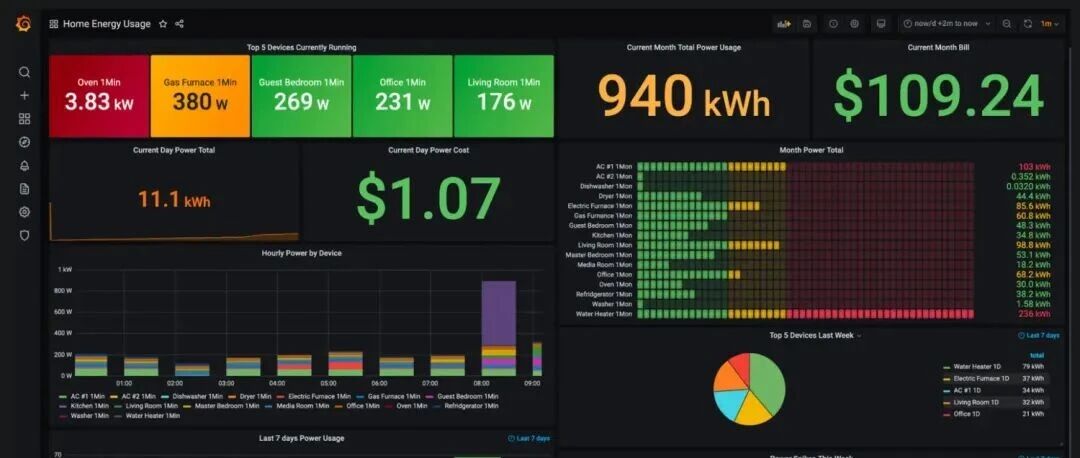Image resolution: width=1080 pixels, height=458 pixels.
Task: Open the Last 7 days Power Usage title menu
Action: point(302,438)
